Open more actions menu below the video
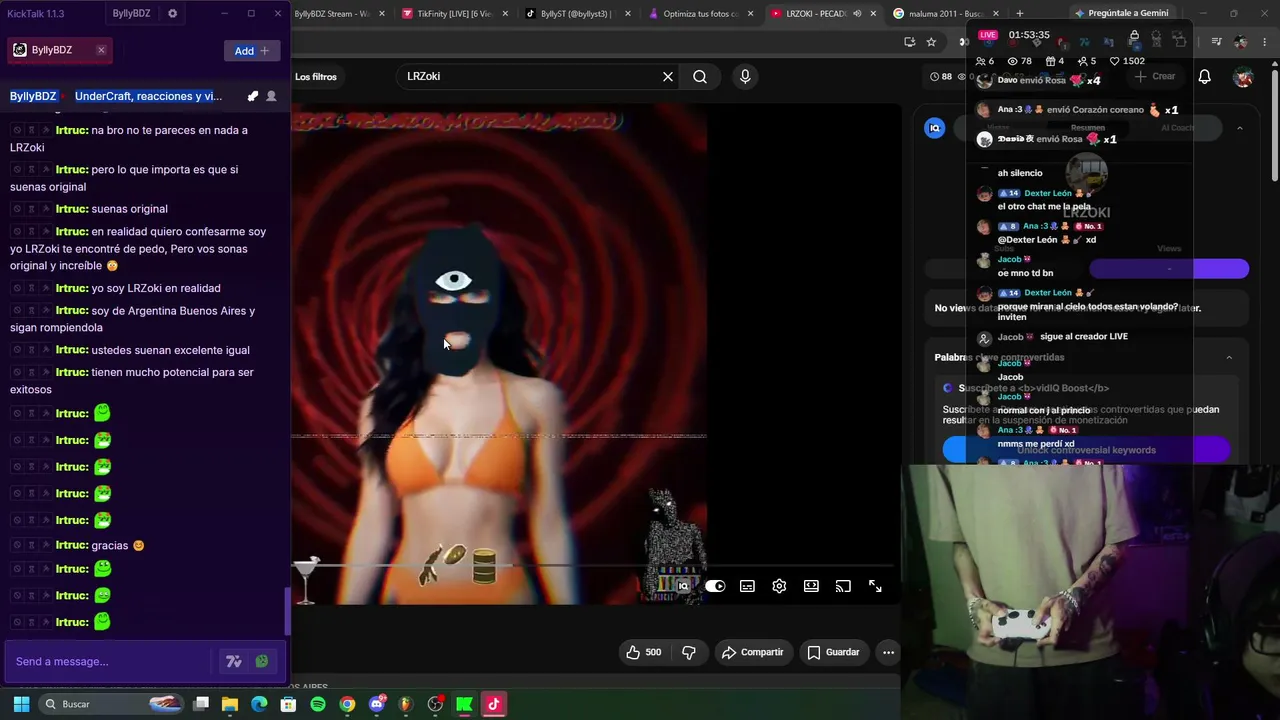Screen dimensions: 1280x720 pyautogui.click(x=888, y=652)
